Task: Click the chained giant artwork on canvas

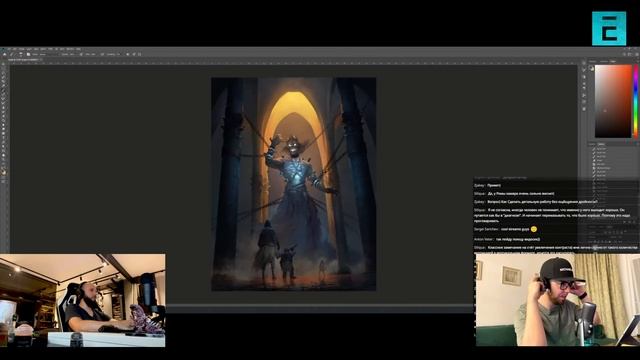Action: point(293,184)
